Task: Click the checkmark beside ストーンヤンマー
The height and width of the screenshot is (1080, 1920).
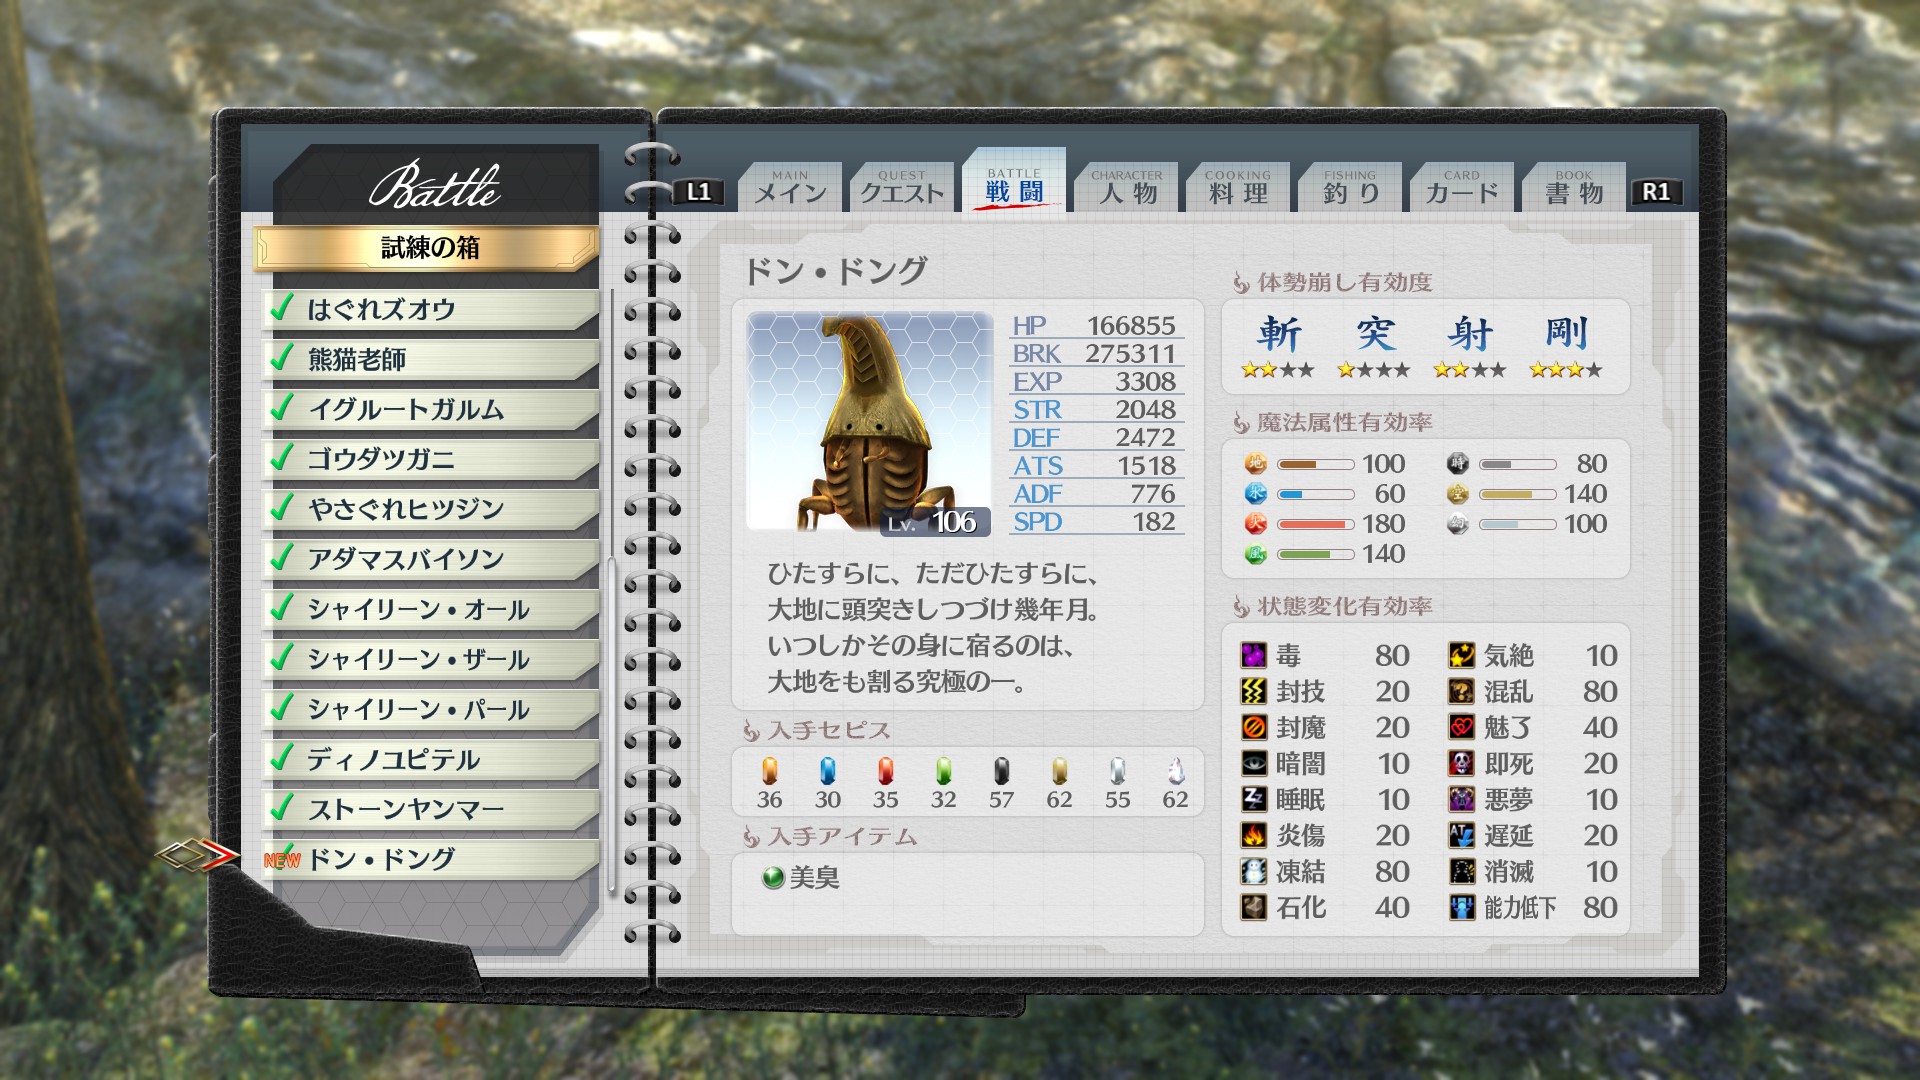Action: click(282, 806)
